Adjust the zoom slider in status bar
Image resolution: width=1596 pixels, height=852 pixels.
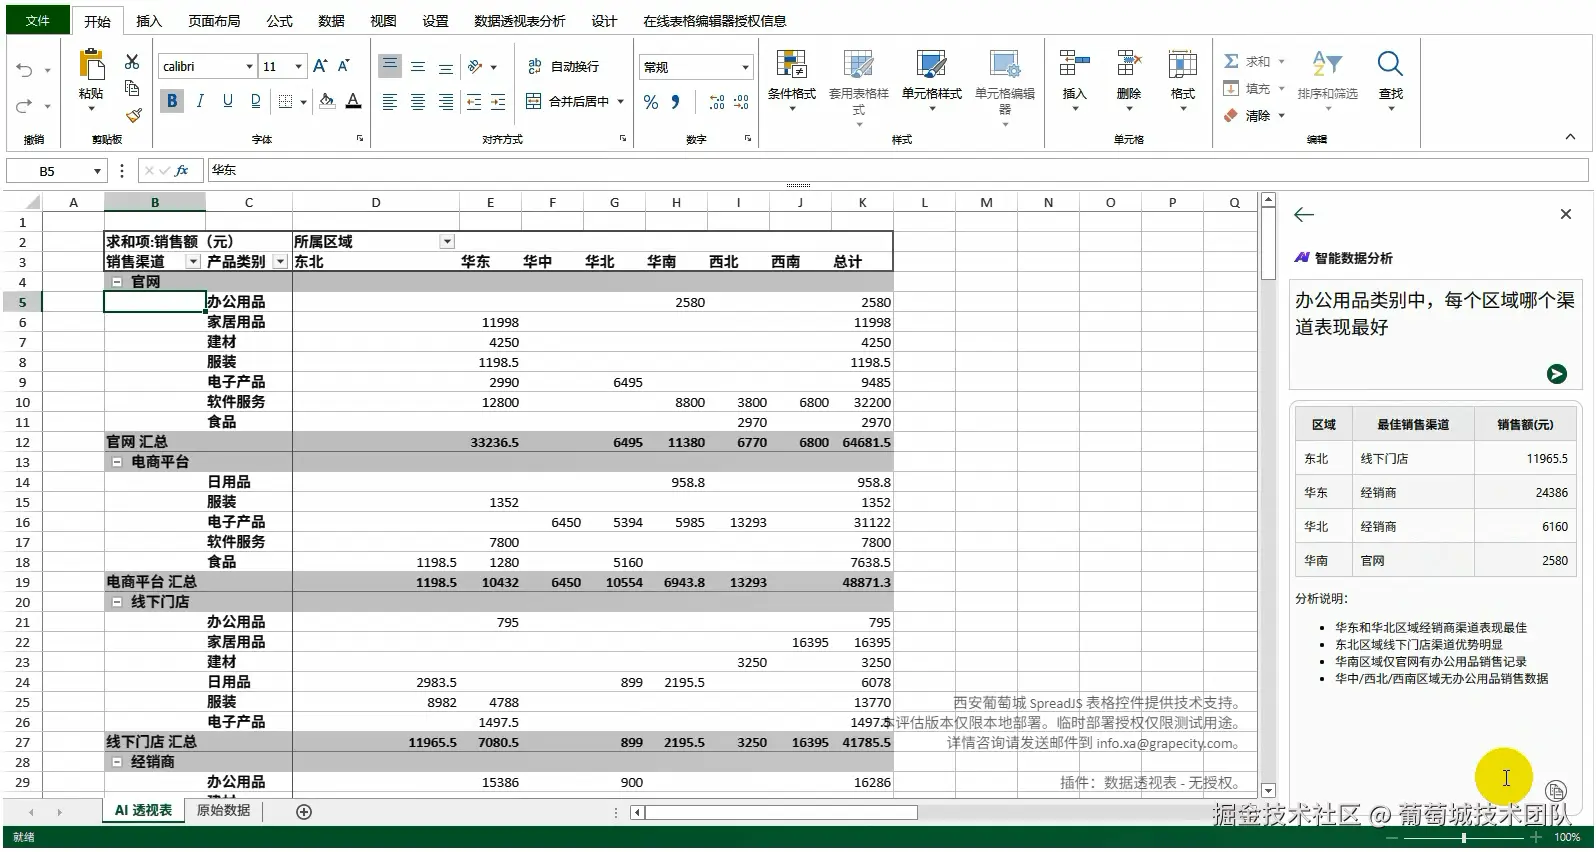coord(1463,837)
